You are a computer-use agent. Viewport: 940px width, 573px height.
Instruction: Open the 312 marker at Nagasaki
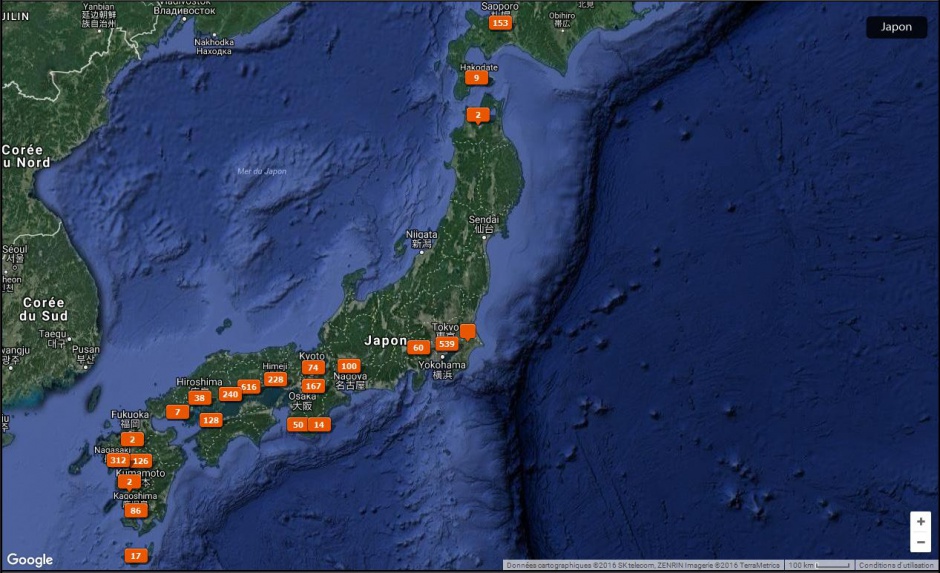click(118, 460)
